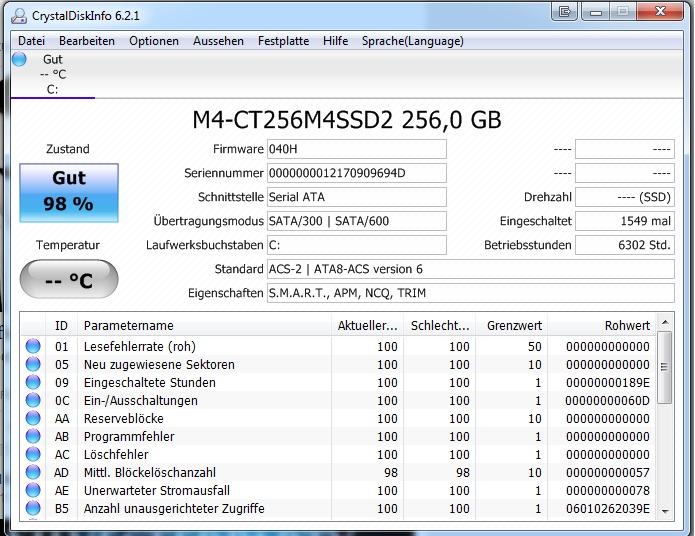Image resolution: width=695 pixels, height=536 pixels.
Task: Click the Standard field ACS-2 | ATA8-ACS
Action: pyautogui.click(x=471, y=269)
